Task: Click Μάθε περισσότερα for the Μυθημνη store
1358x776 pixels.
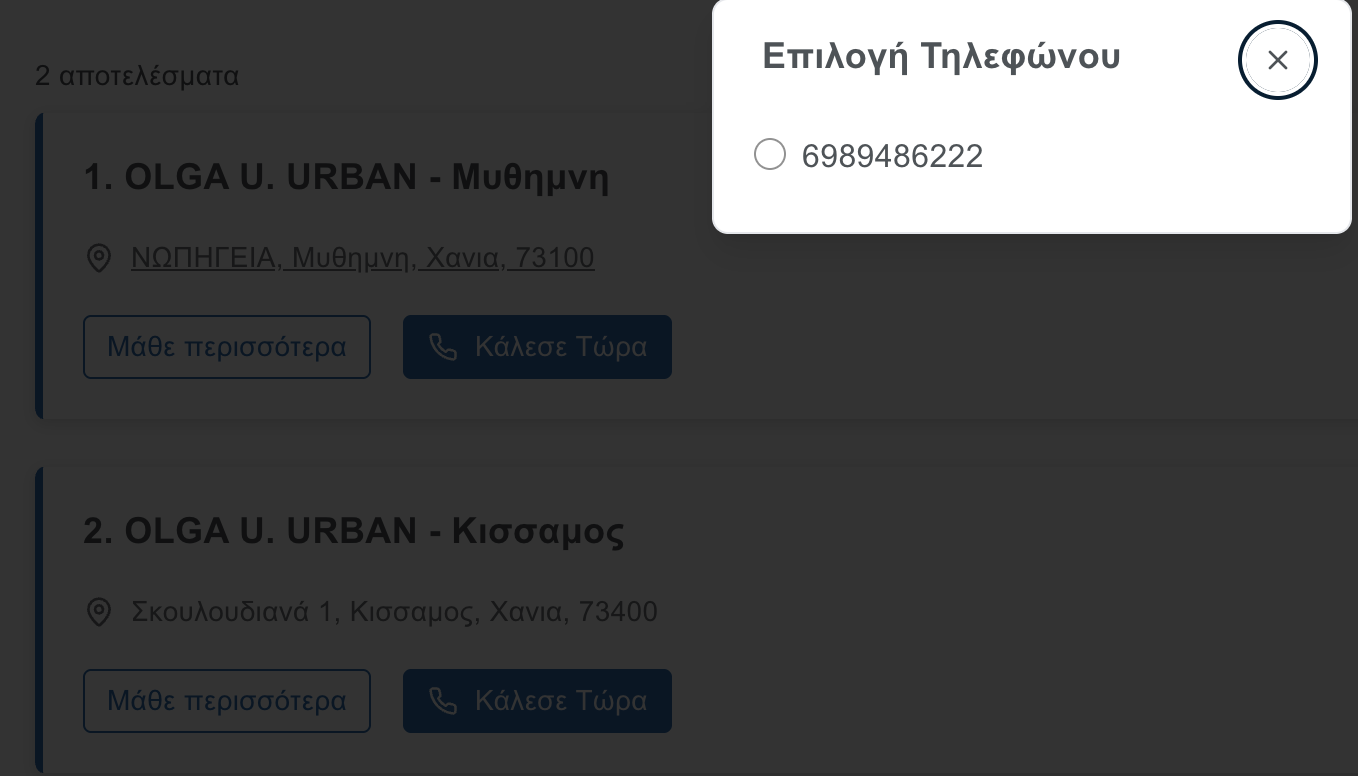Action: point(227,347)
